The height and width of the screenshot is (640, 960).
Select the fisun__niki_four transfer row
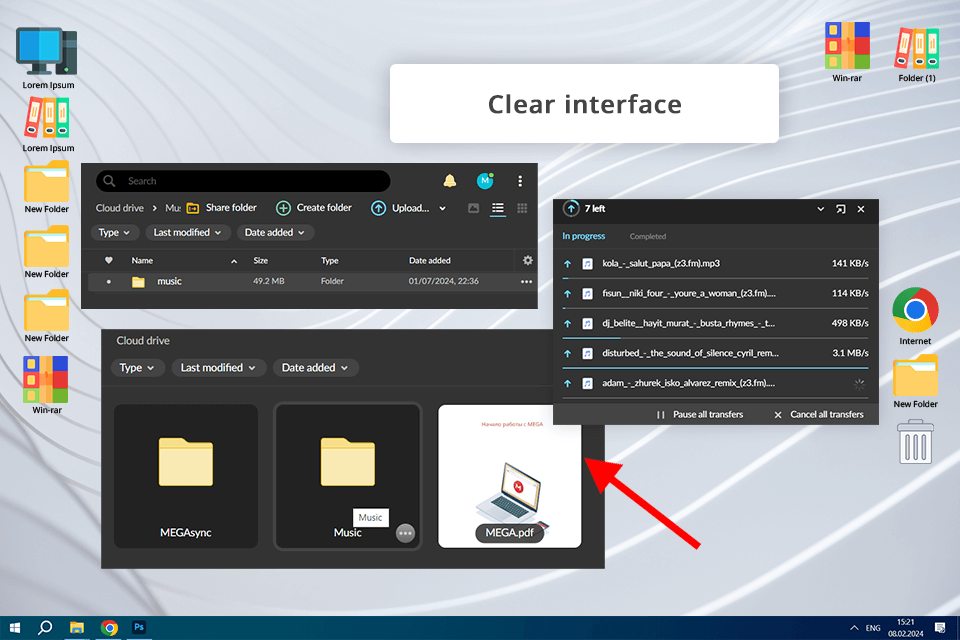click(x=715, y=293)
